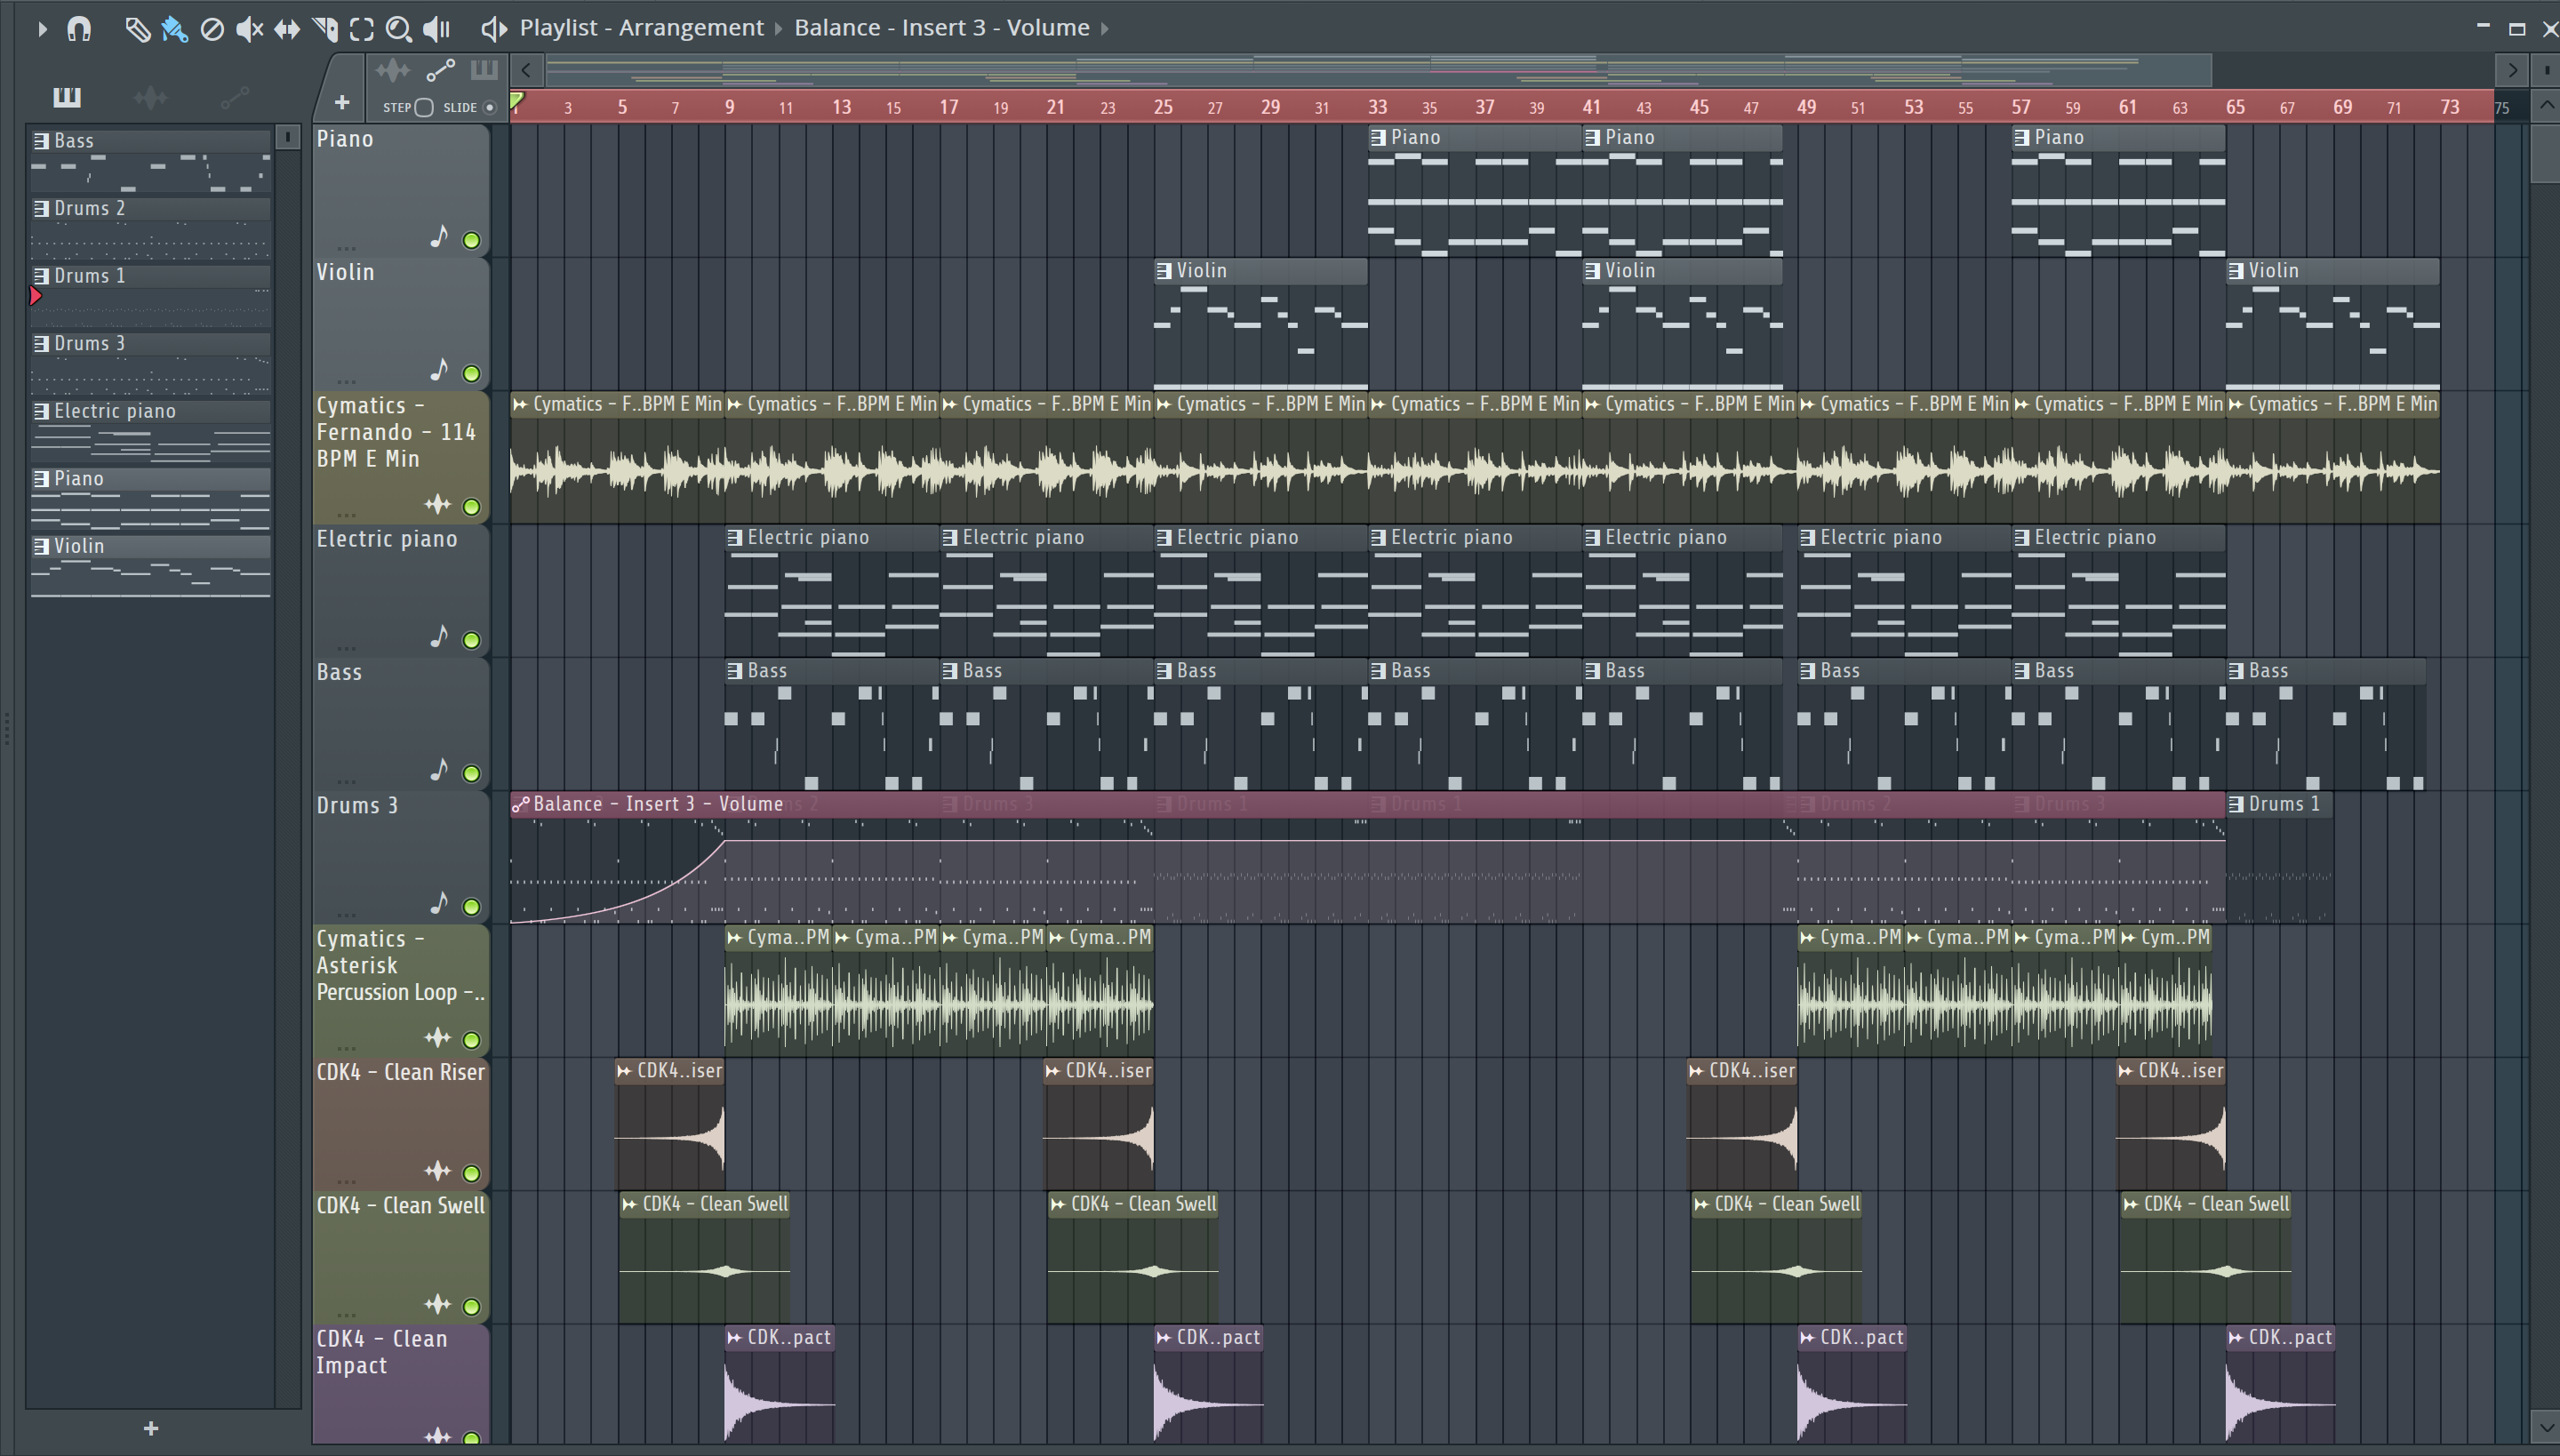Image resolution: width=2560 pixels, height=1456 pixels.
Task: Click the speaker icon before Playlist title
Action: pyautogui.click(x=493, y=29)
